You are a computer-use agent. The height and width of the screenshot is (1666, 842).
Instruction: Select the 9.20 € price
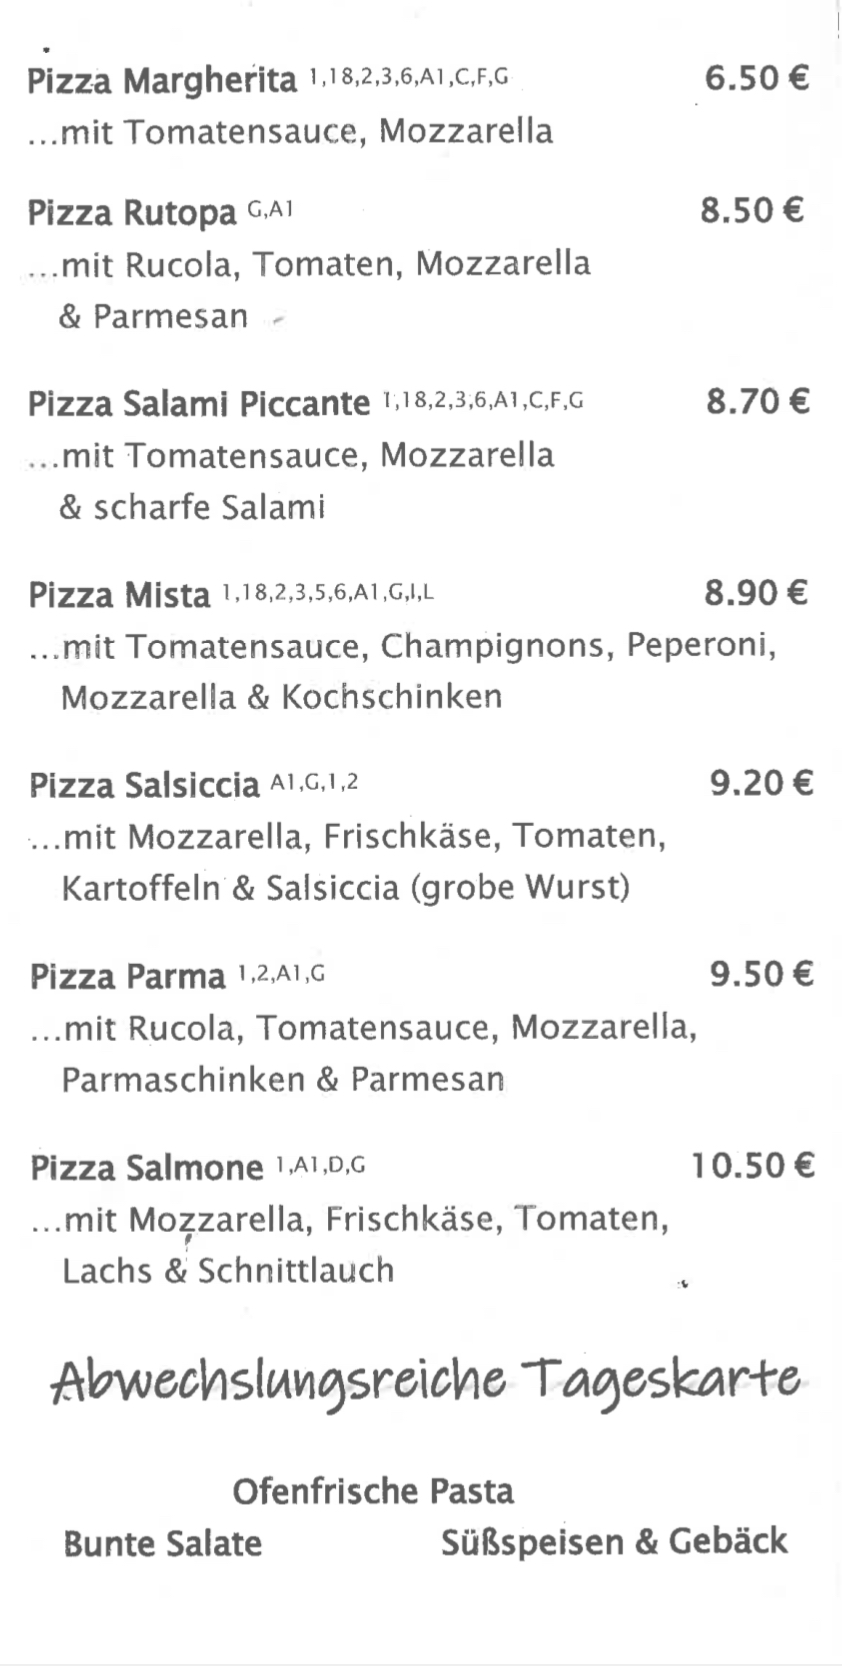tap(762, 783)
